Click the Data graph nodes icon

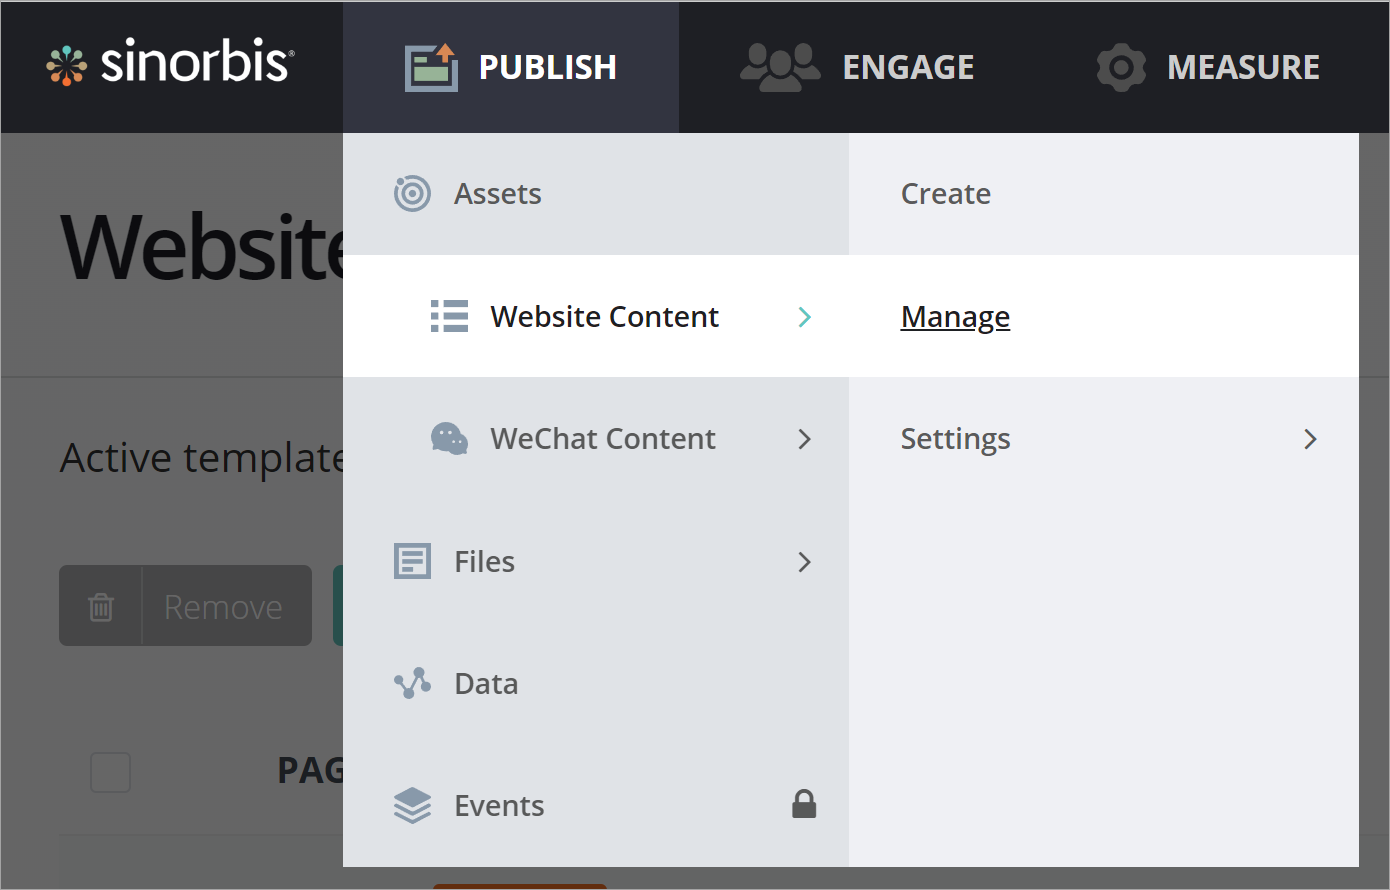click(x=412, y=683)
